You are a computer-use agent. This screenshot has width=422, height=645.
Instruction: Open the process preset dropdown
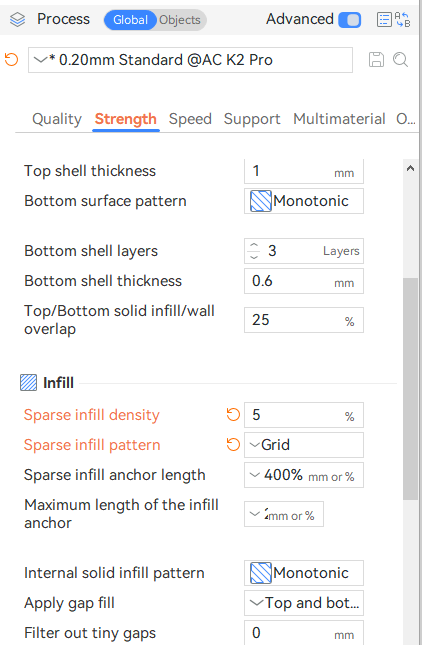190,60
